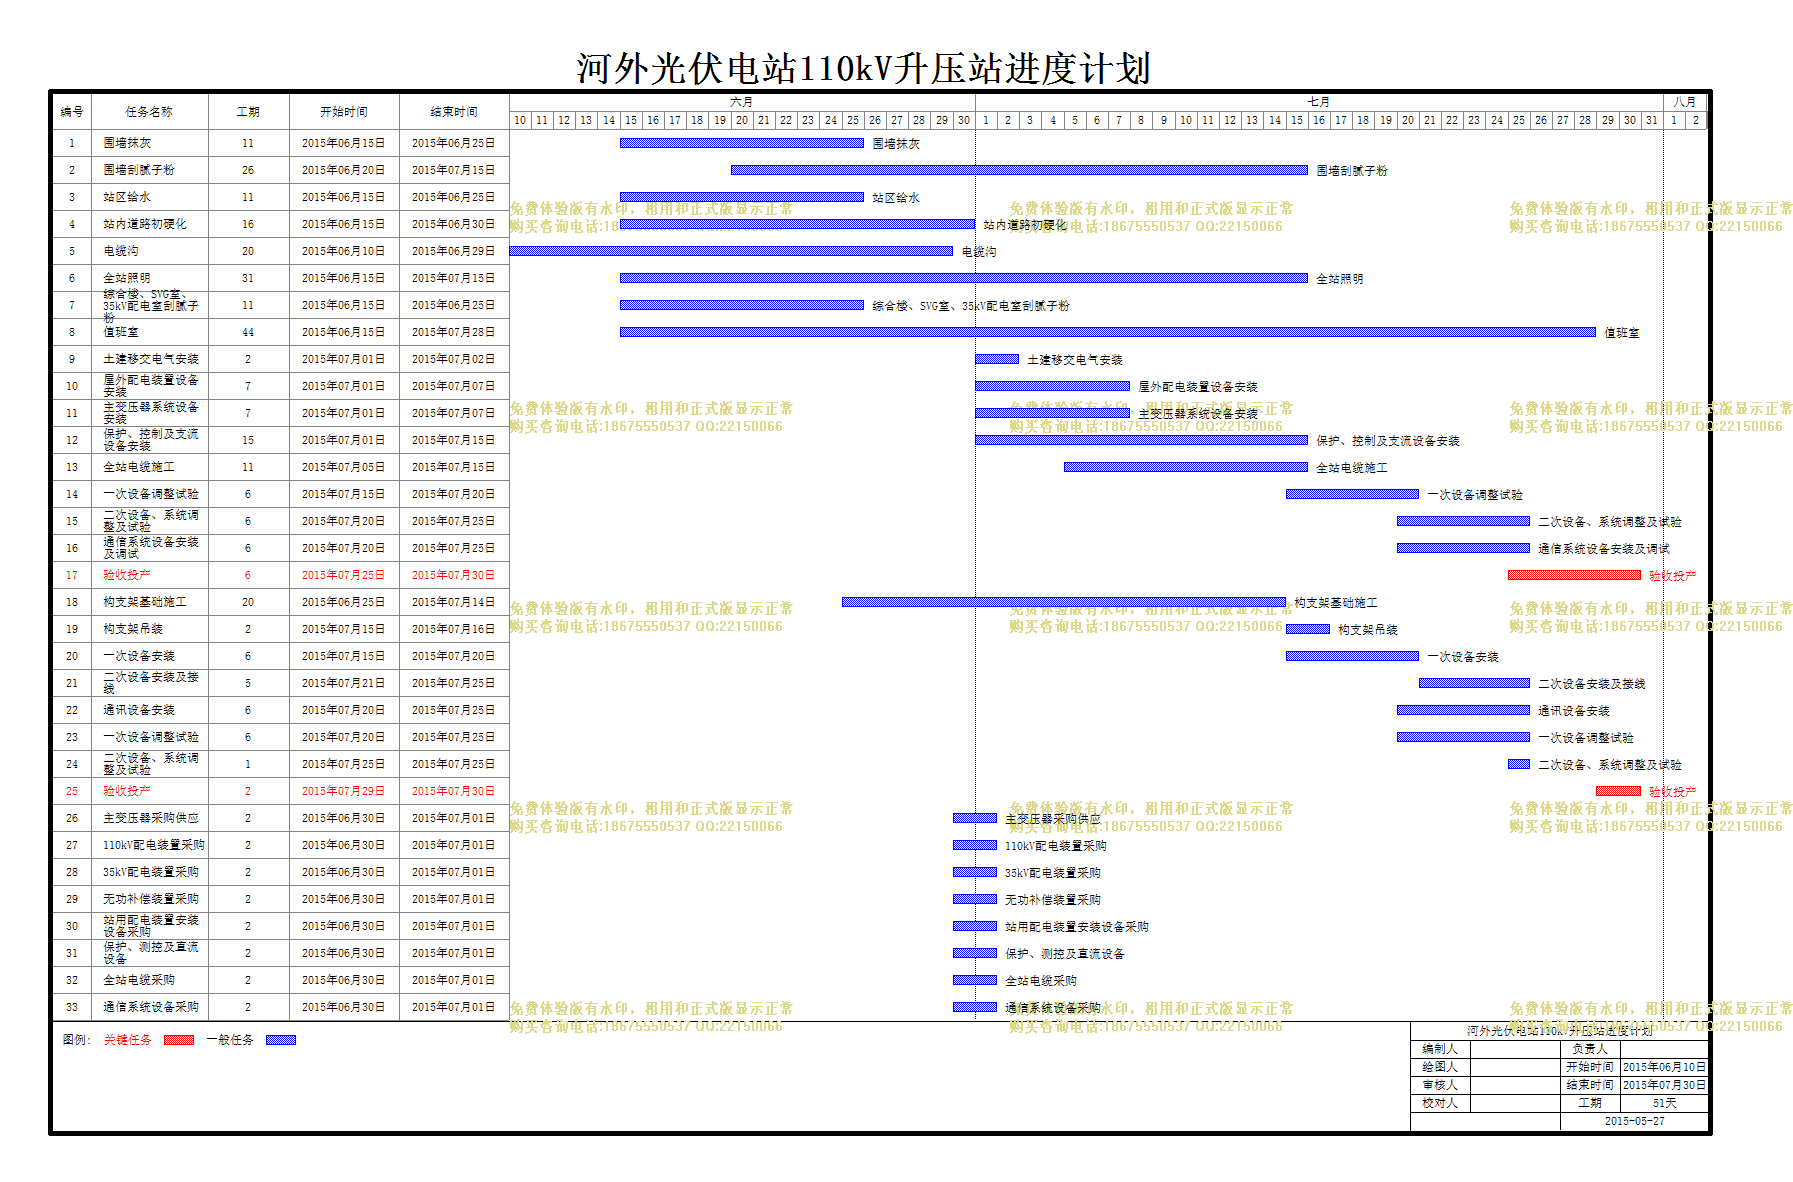Click the 八月 month header in the timeline
The width and height of the screenshot is (1793, 1182).
1686,102
